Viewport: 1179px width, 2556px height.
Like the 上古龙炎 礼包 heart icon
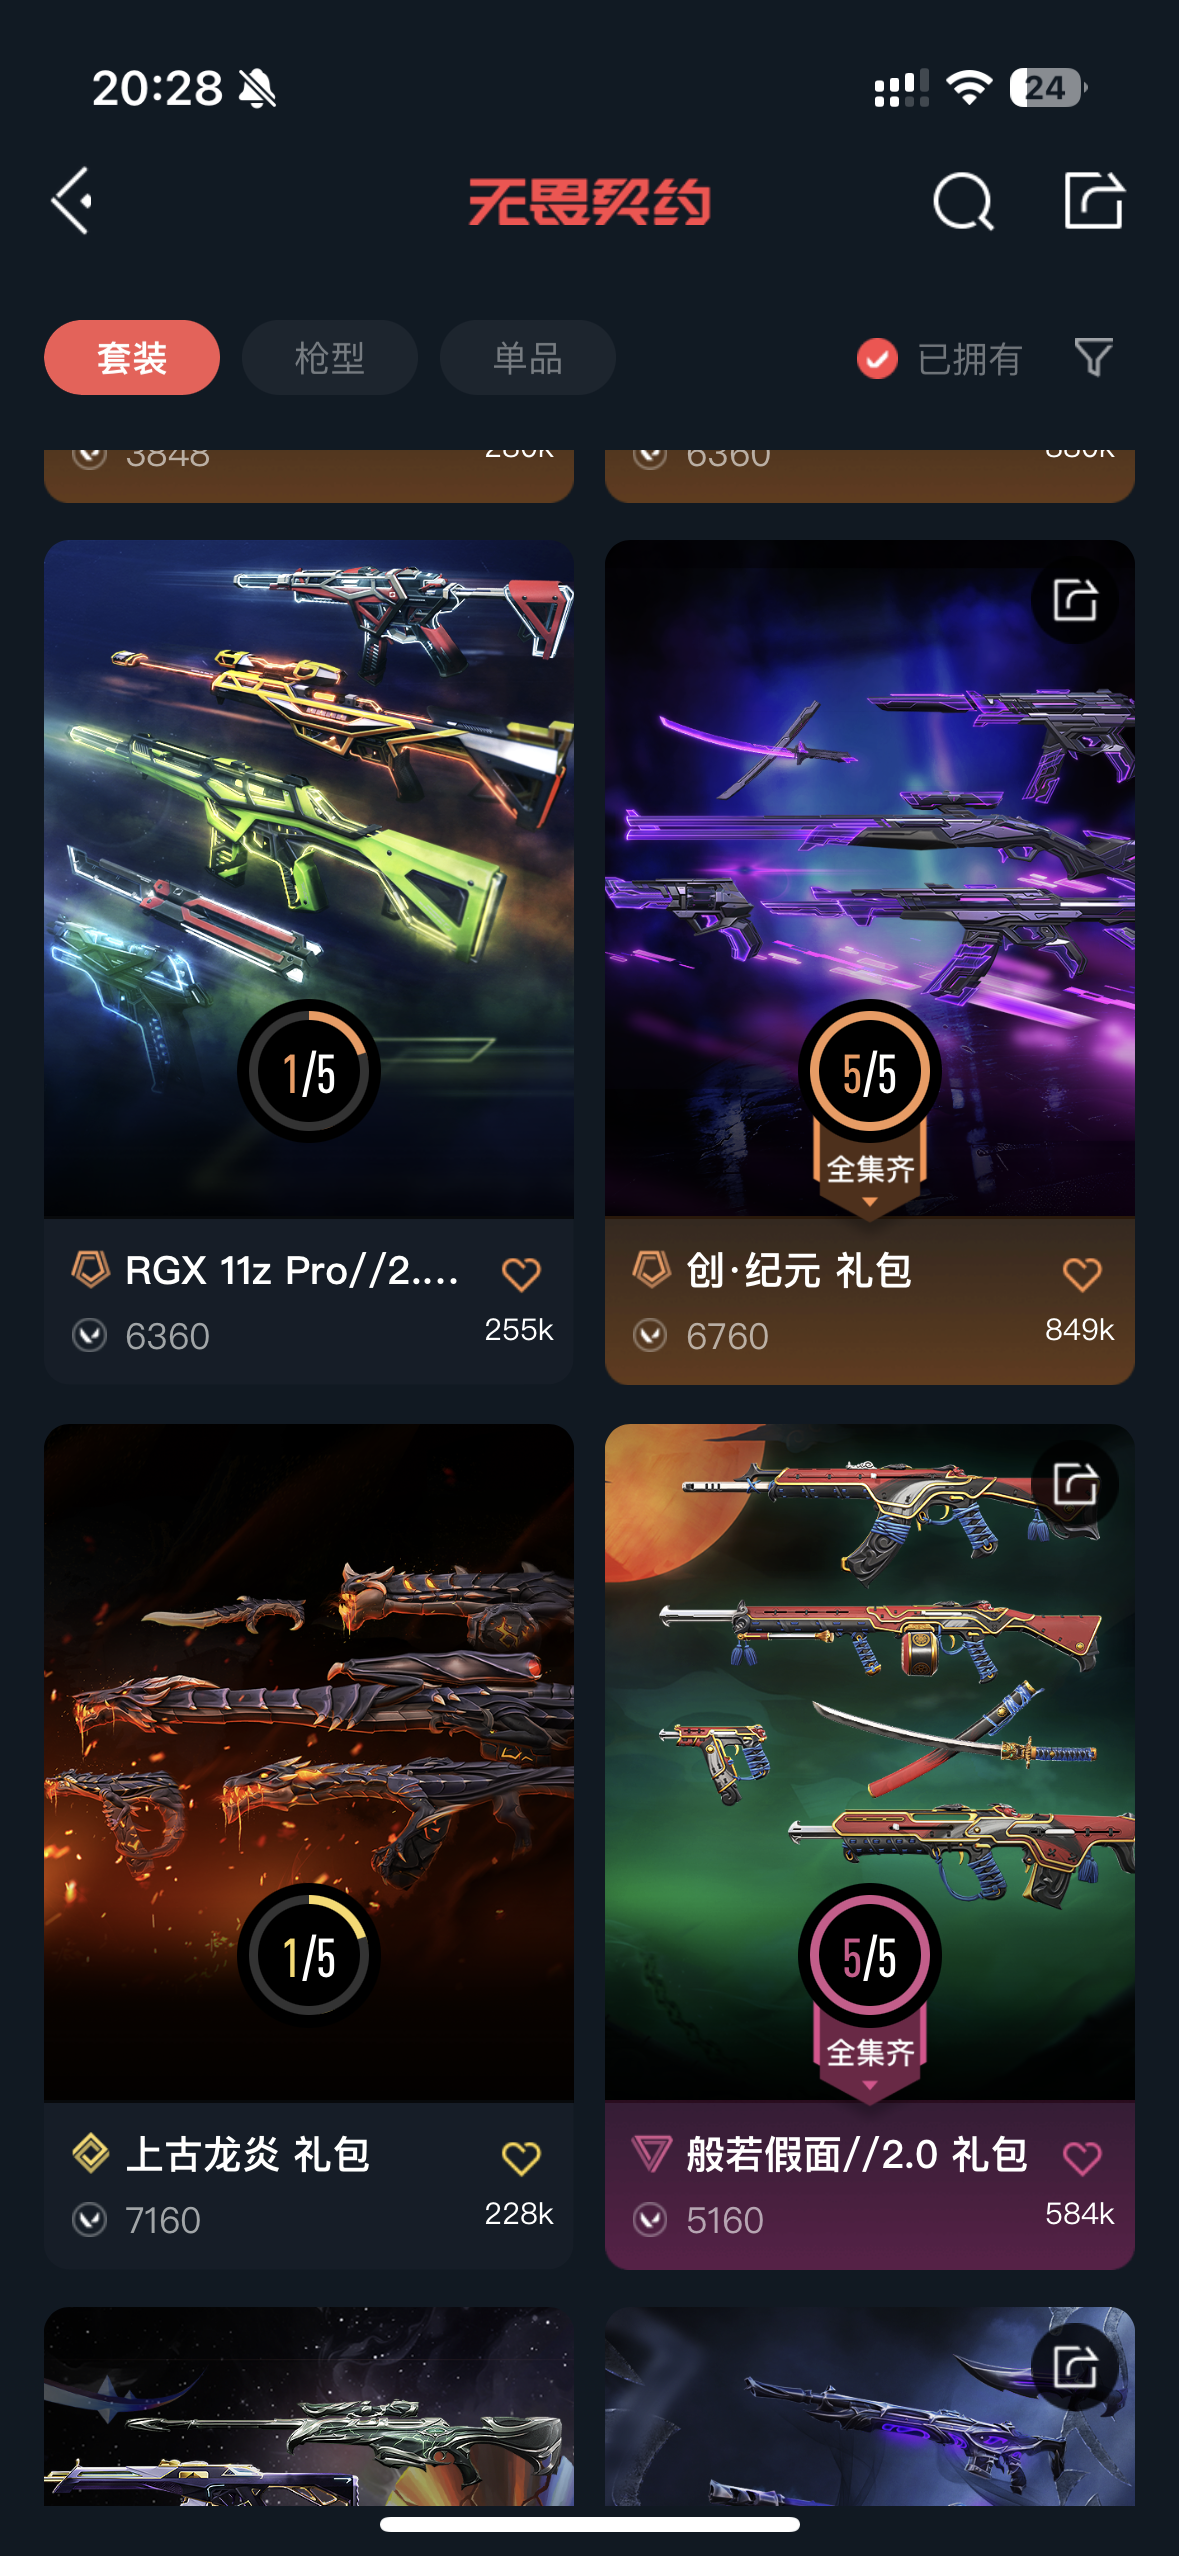click(521, 2158)
